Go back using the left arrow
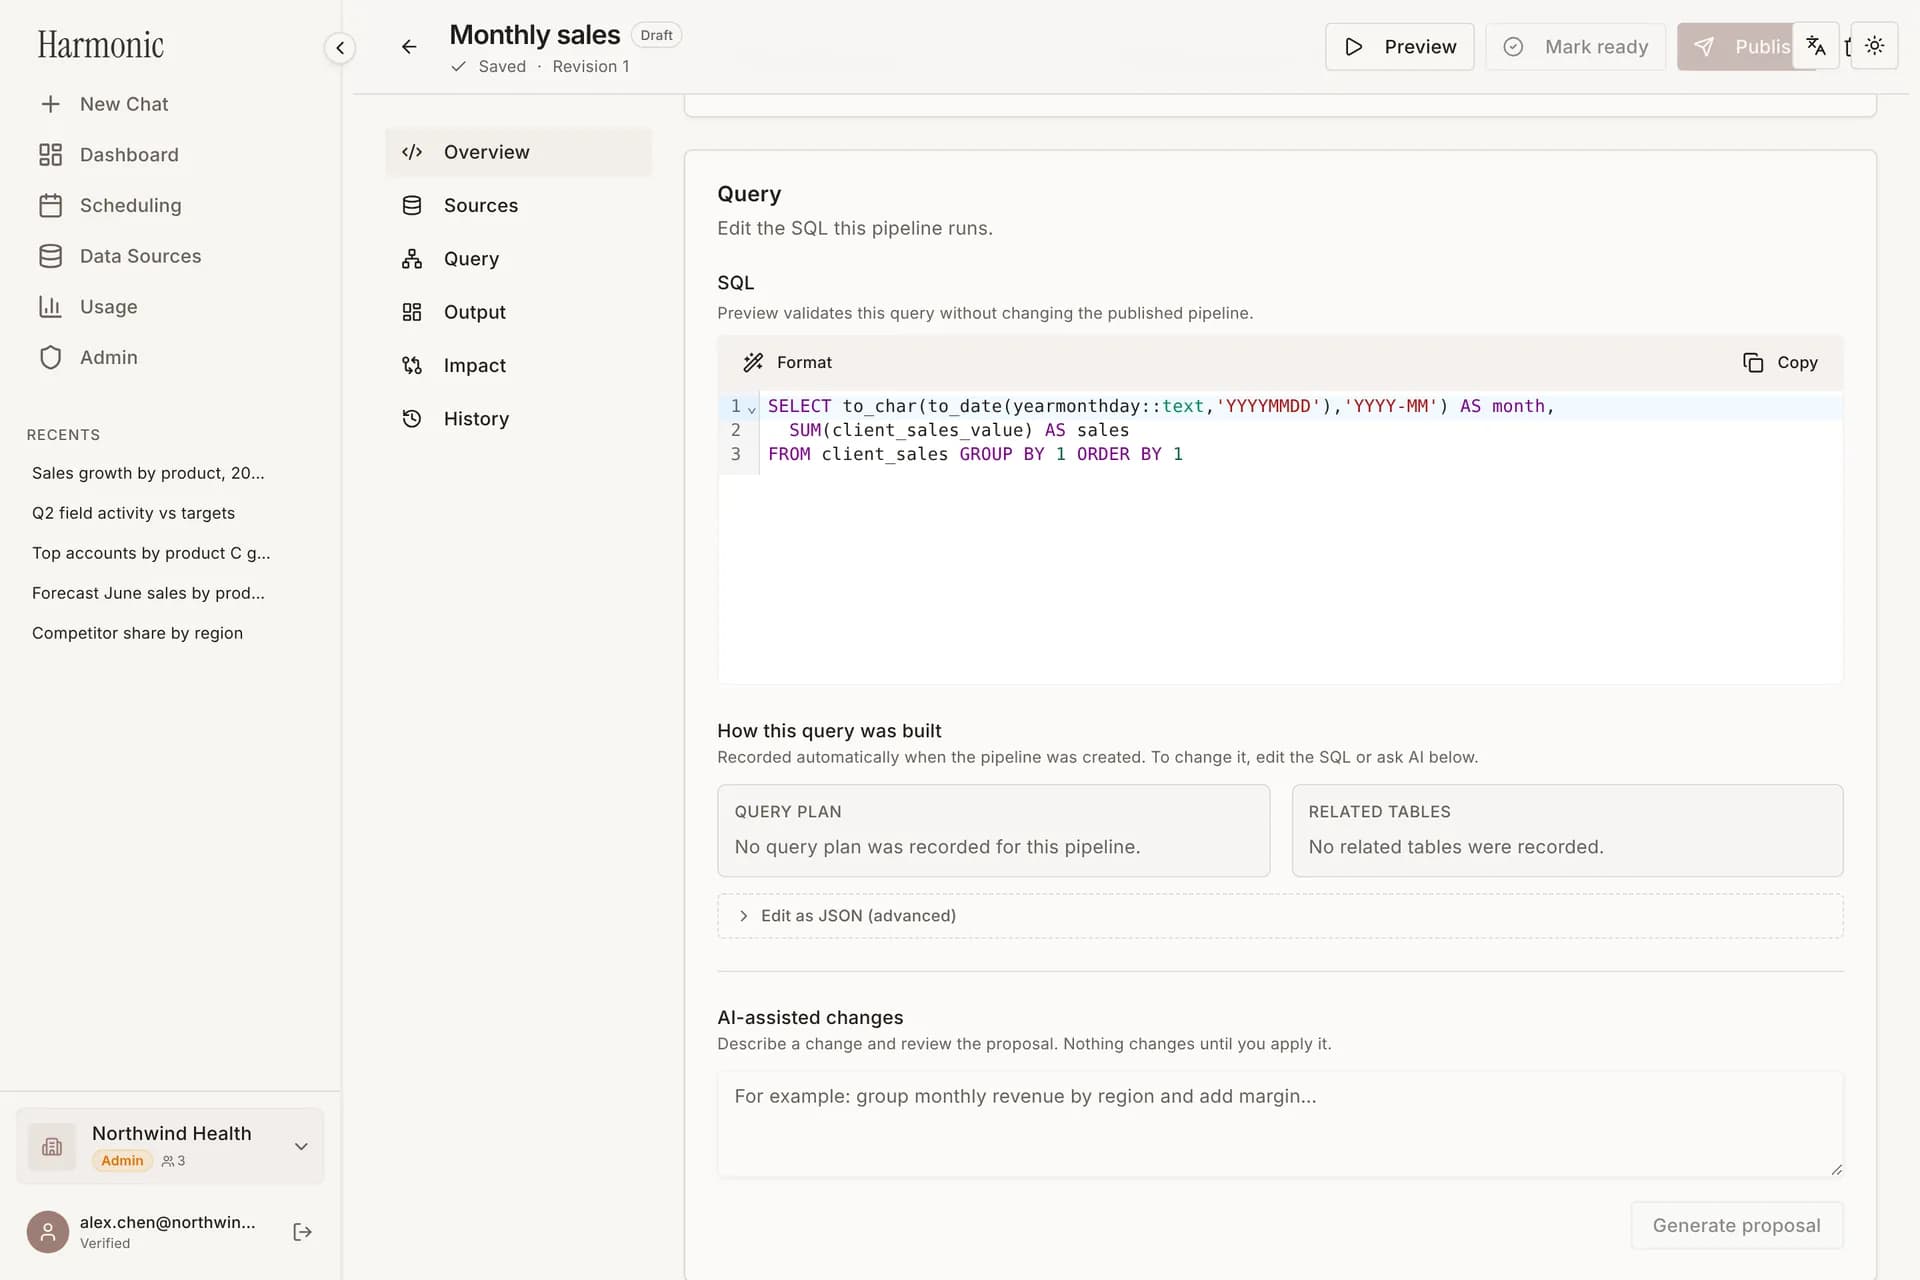1920x1280 pixels. point(409,47)
